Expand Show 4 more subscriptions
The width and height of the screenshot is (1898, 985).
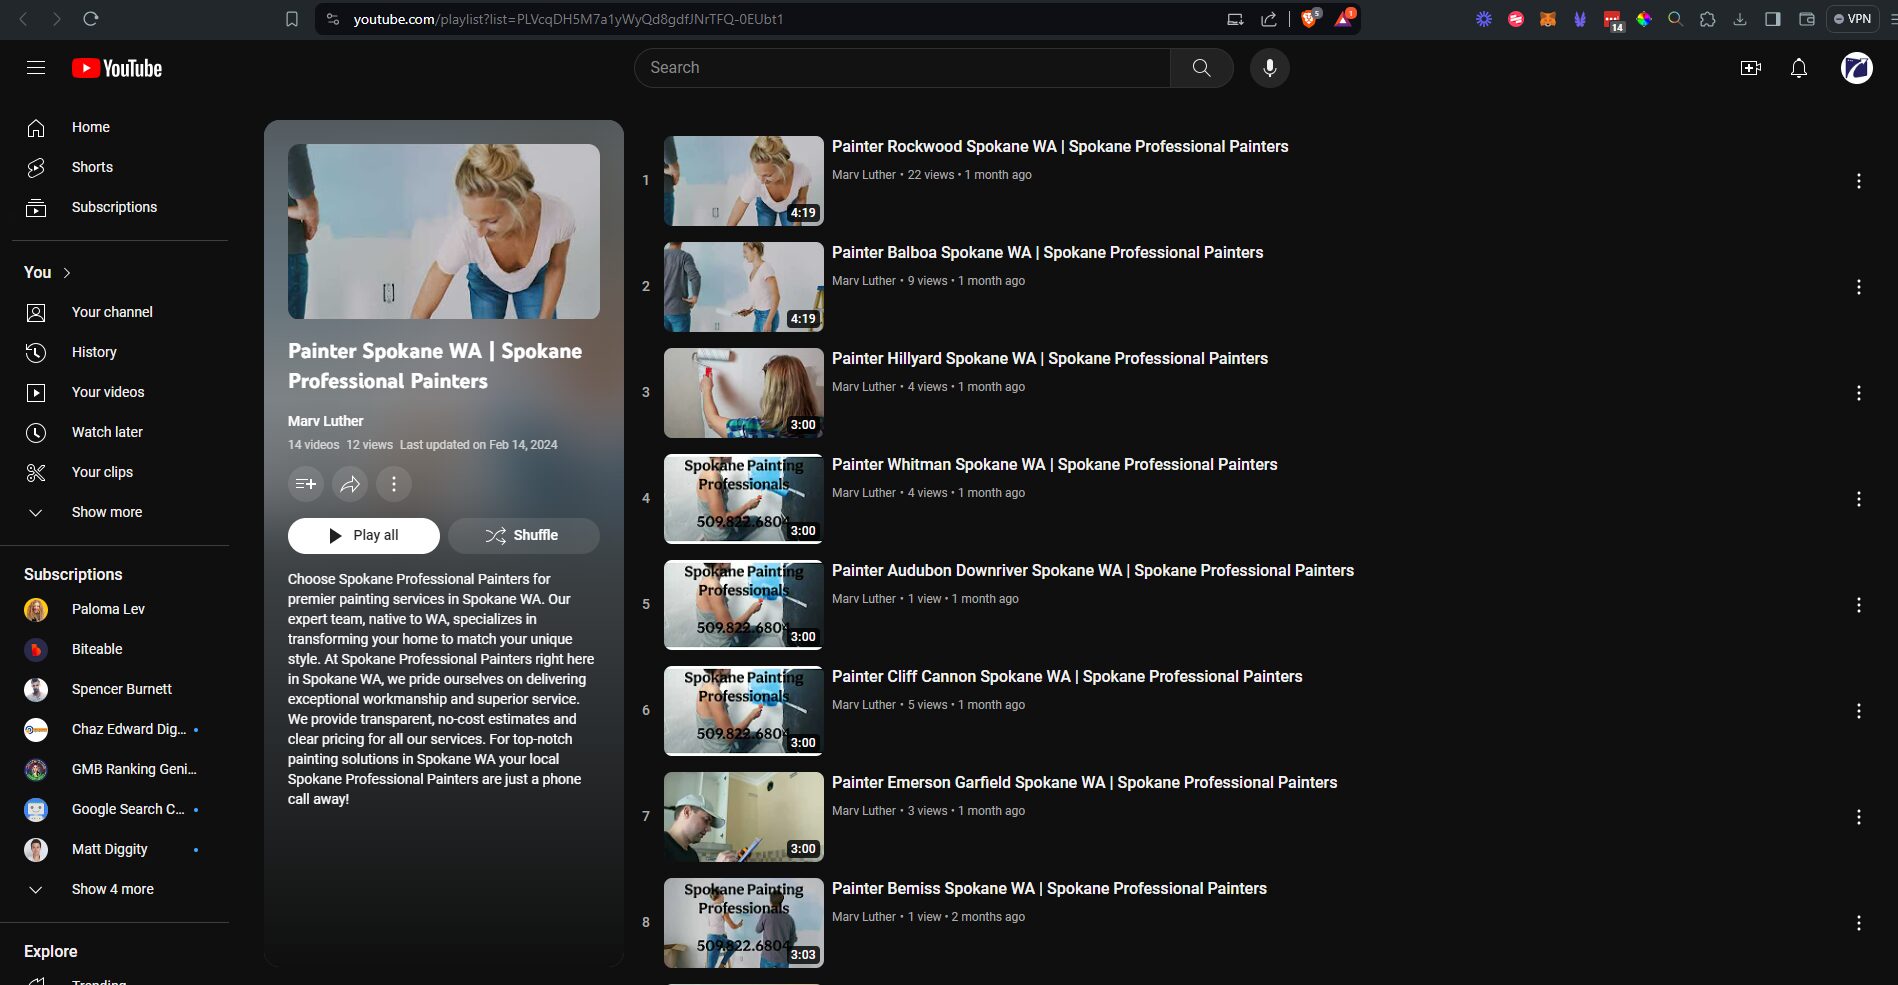coord(112,889)
